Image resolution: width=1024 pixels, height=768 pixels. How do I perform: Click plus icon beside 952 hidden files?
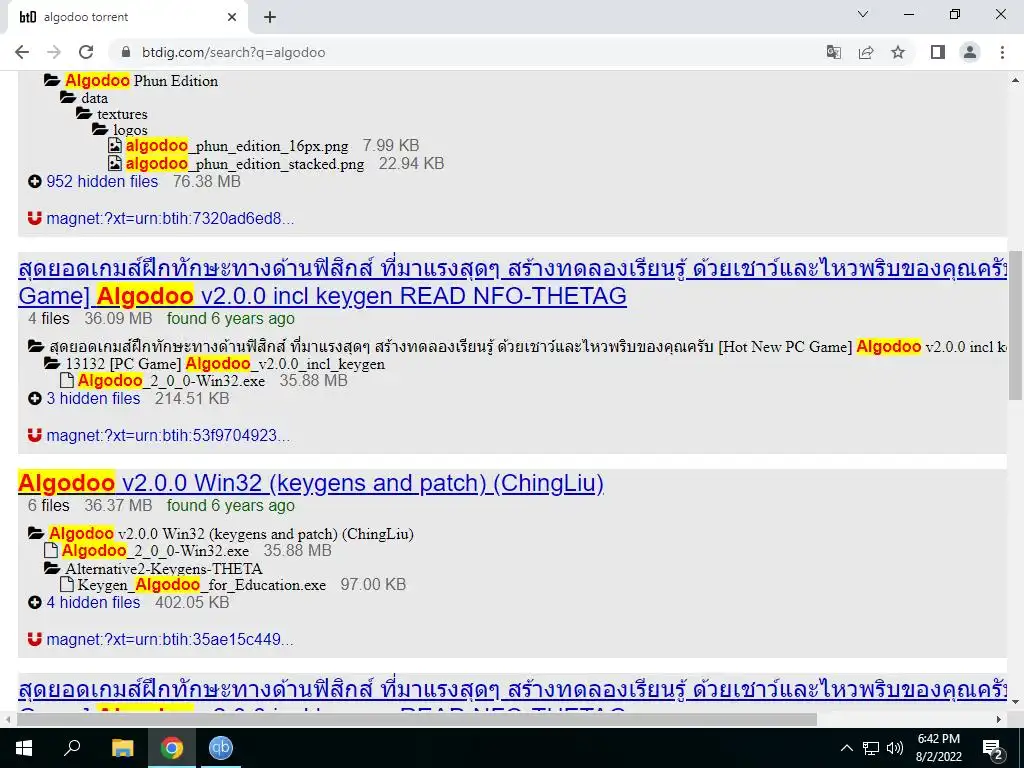click(35, 182)
